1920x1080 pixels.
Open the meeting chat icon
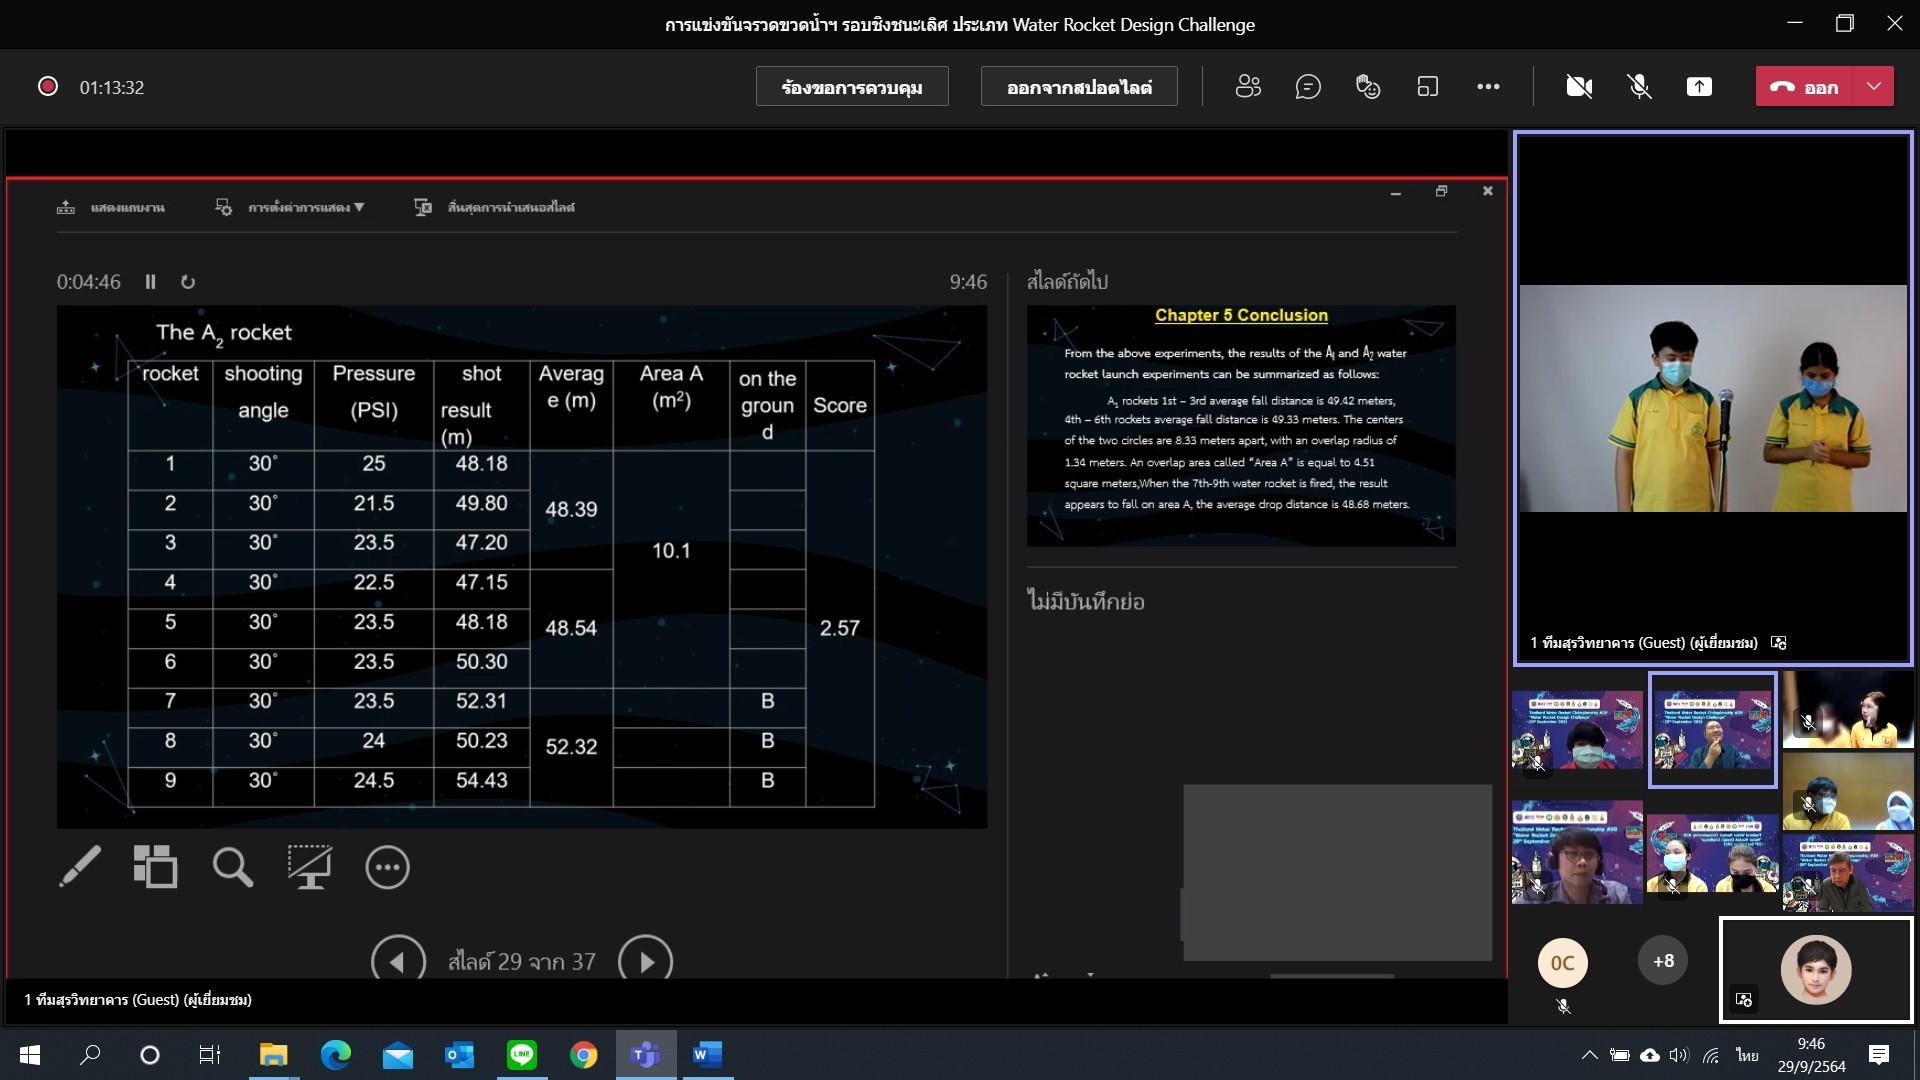(x=1308, y=87)
